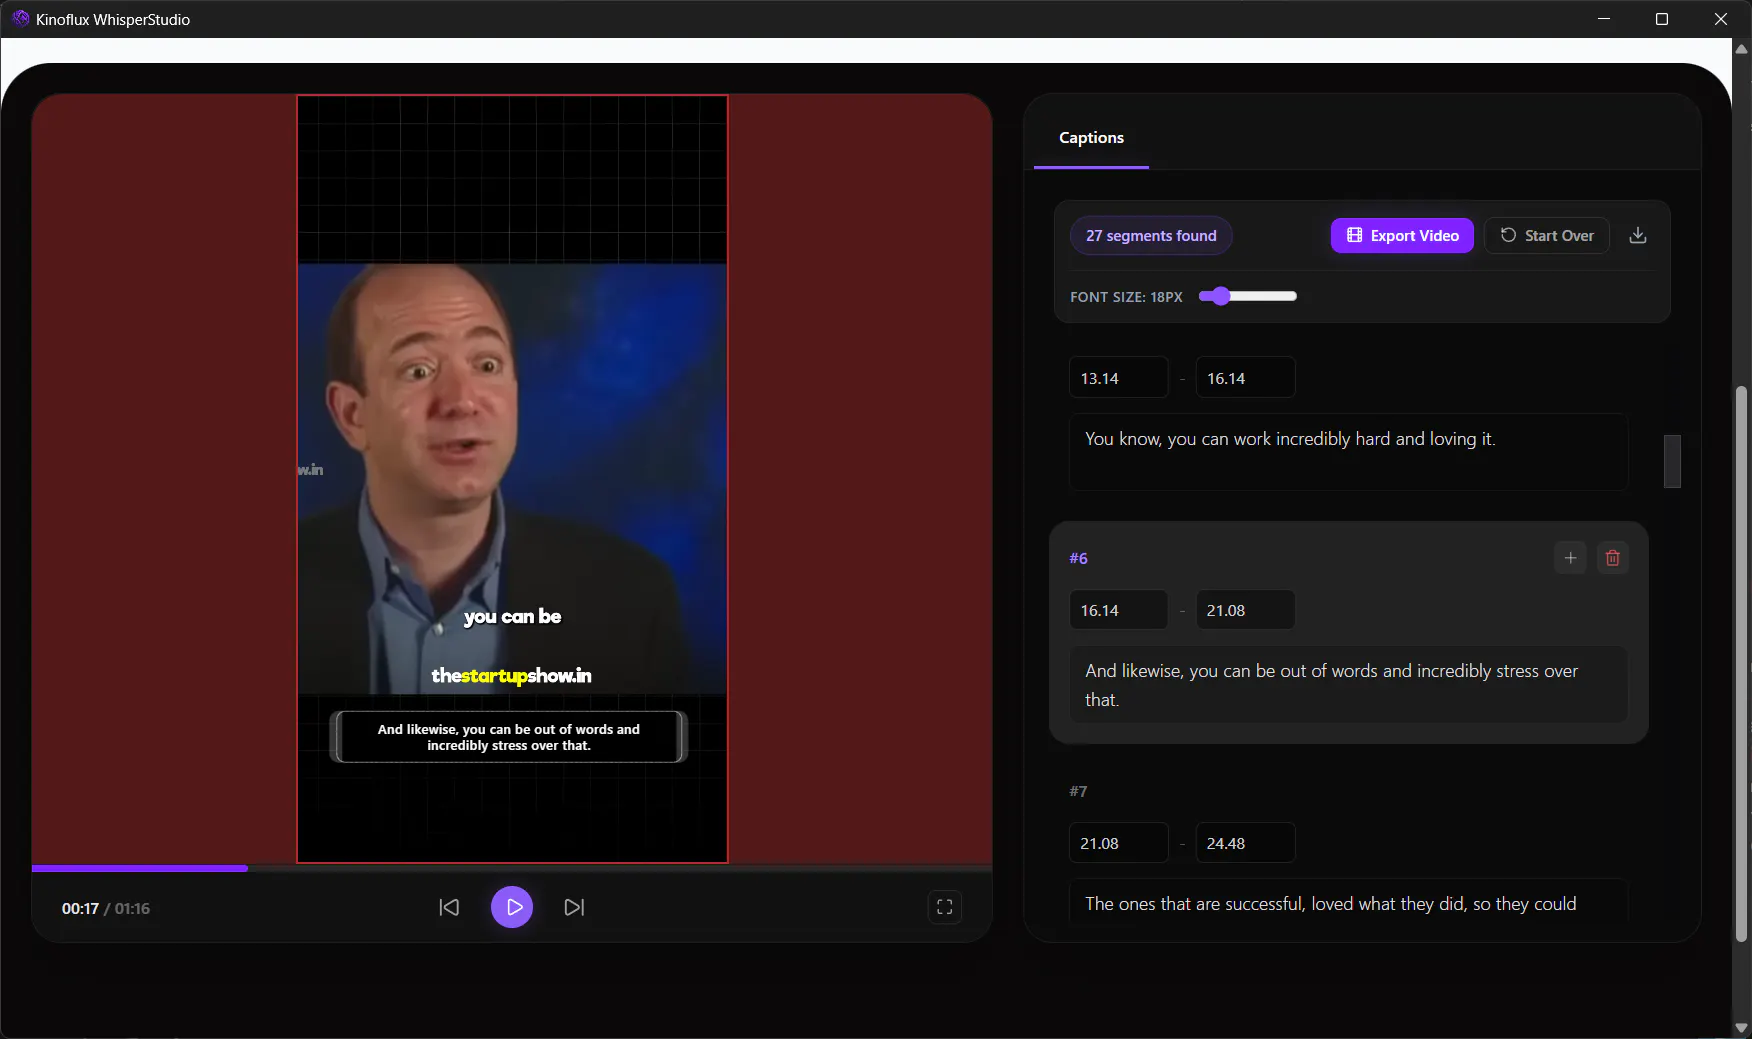Edit end time 16.14 of segment five
This screenshot has height=1039, width=1752.
click(x=1245, y=378)
